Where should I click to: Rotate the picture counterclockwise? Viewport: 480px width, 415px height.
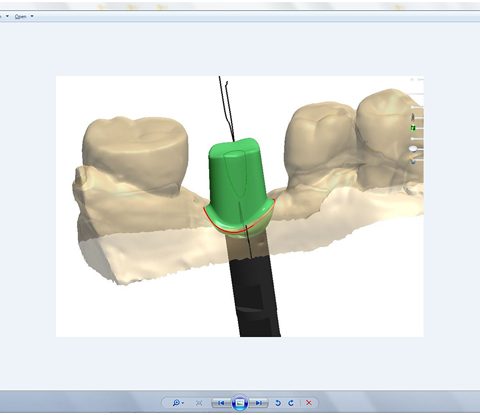(278, 403)
